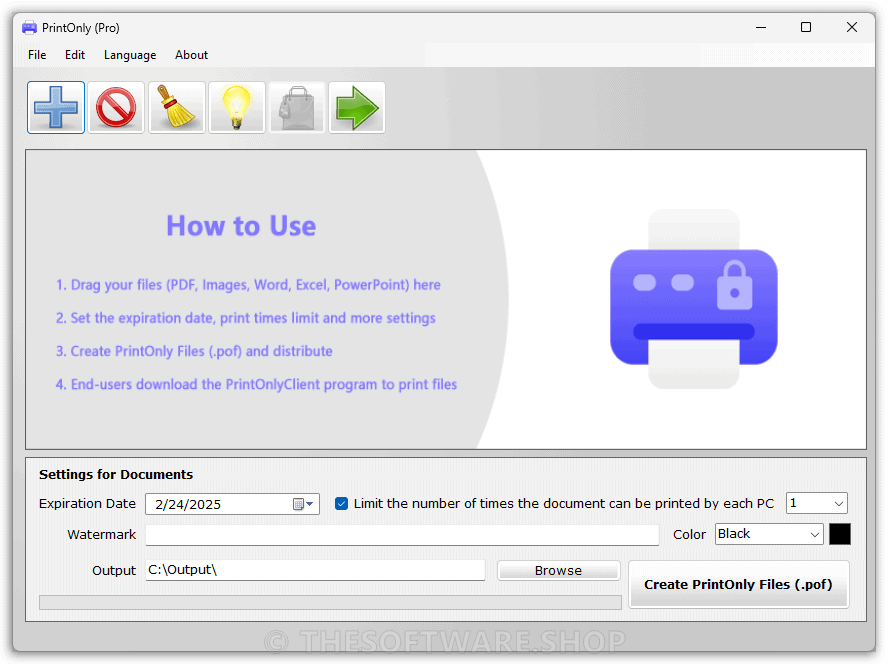Click the 'Settings for Documents' heading
Image resolution: width=888 pixels, height=664 pixels.
point(116,474)
